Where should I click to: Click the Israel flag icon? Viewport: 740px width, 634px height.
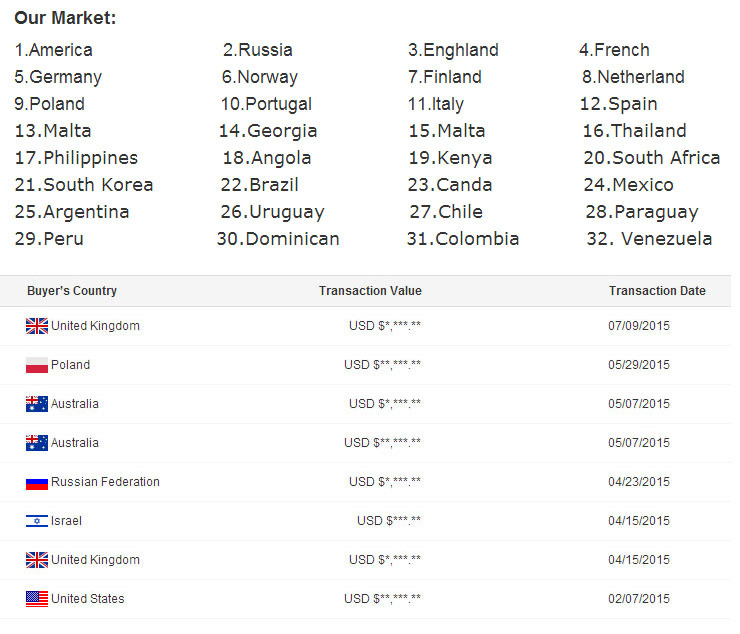pyautogui.click(x=37, y=521)
